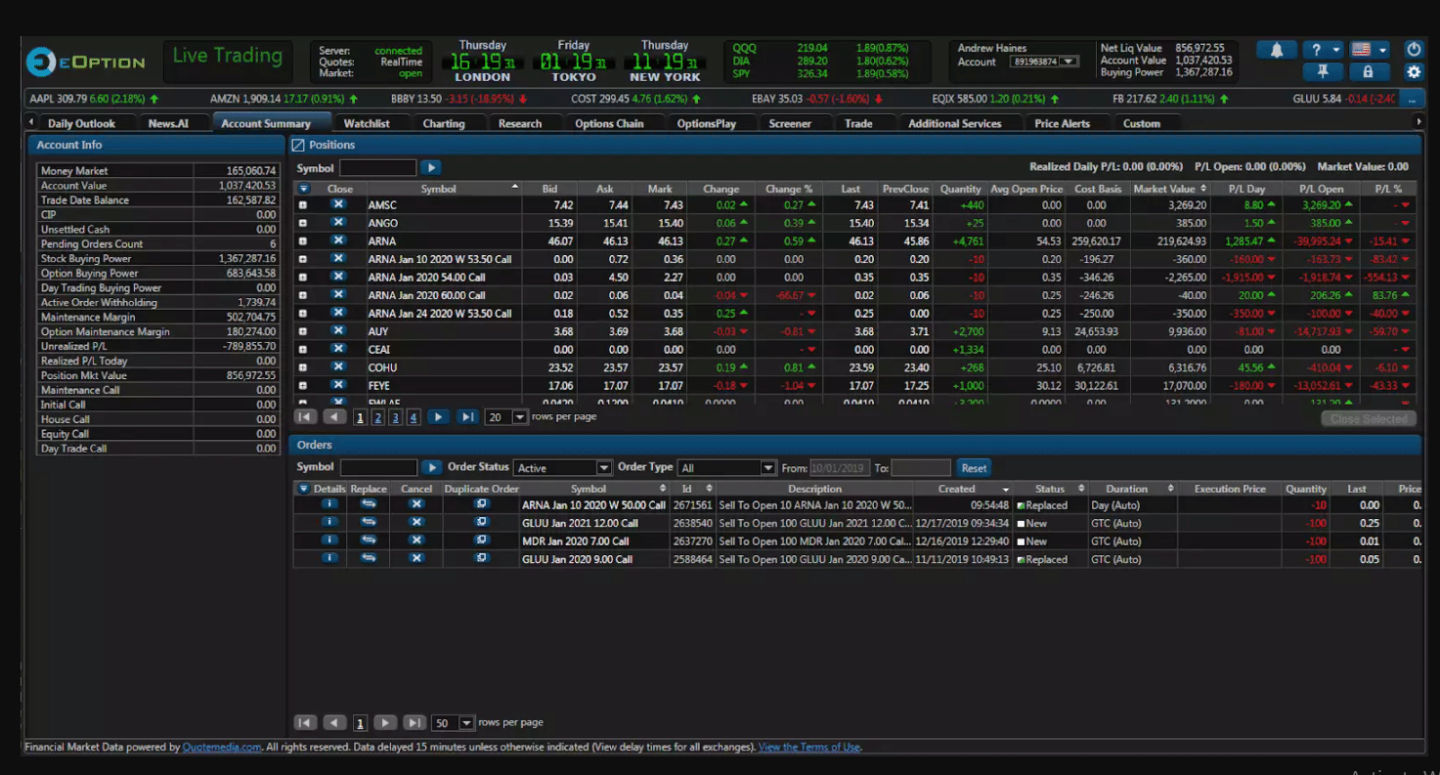The height and width of the screenshot is (775, 1440).
Task: Duplicate the MDR Jan 2020 7.00 order
Action: click(481, 540)
